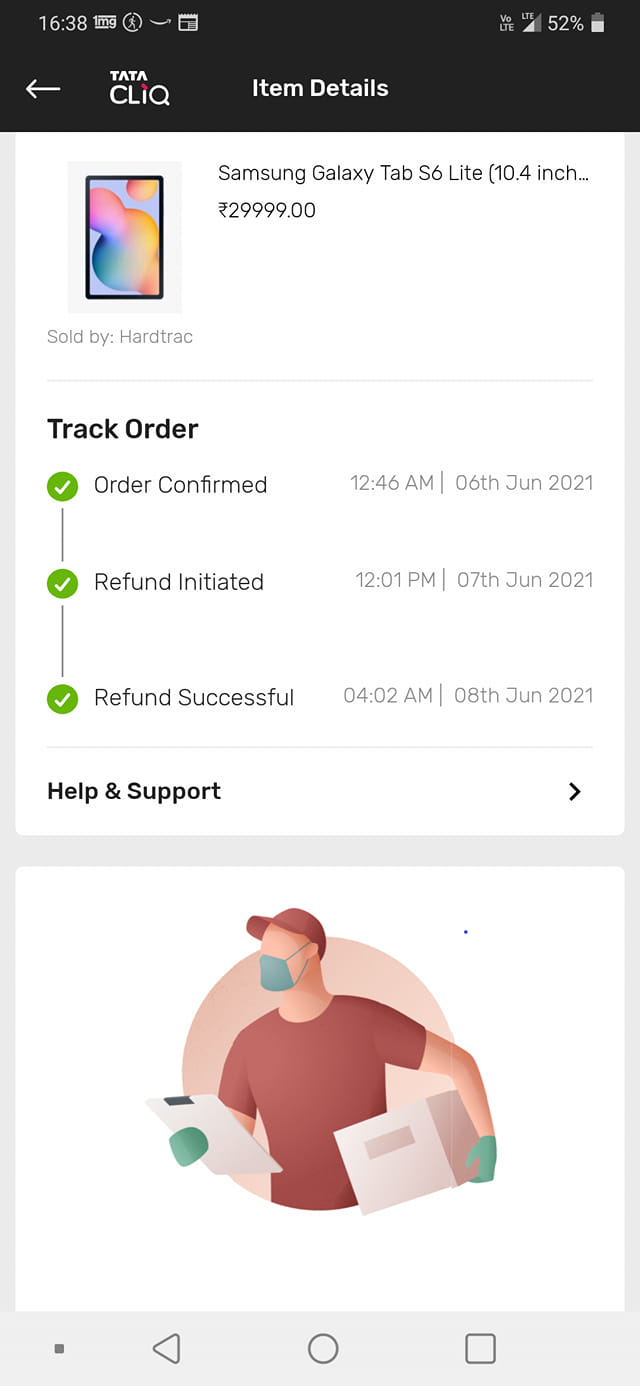Open recent apps square button
This screenshot has height=1386, width=640.
pyautogui.click(x=480, y=1348)
